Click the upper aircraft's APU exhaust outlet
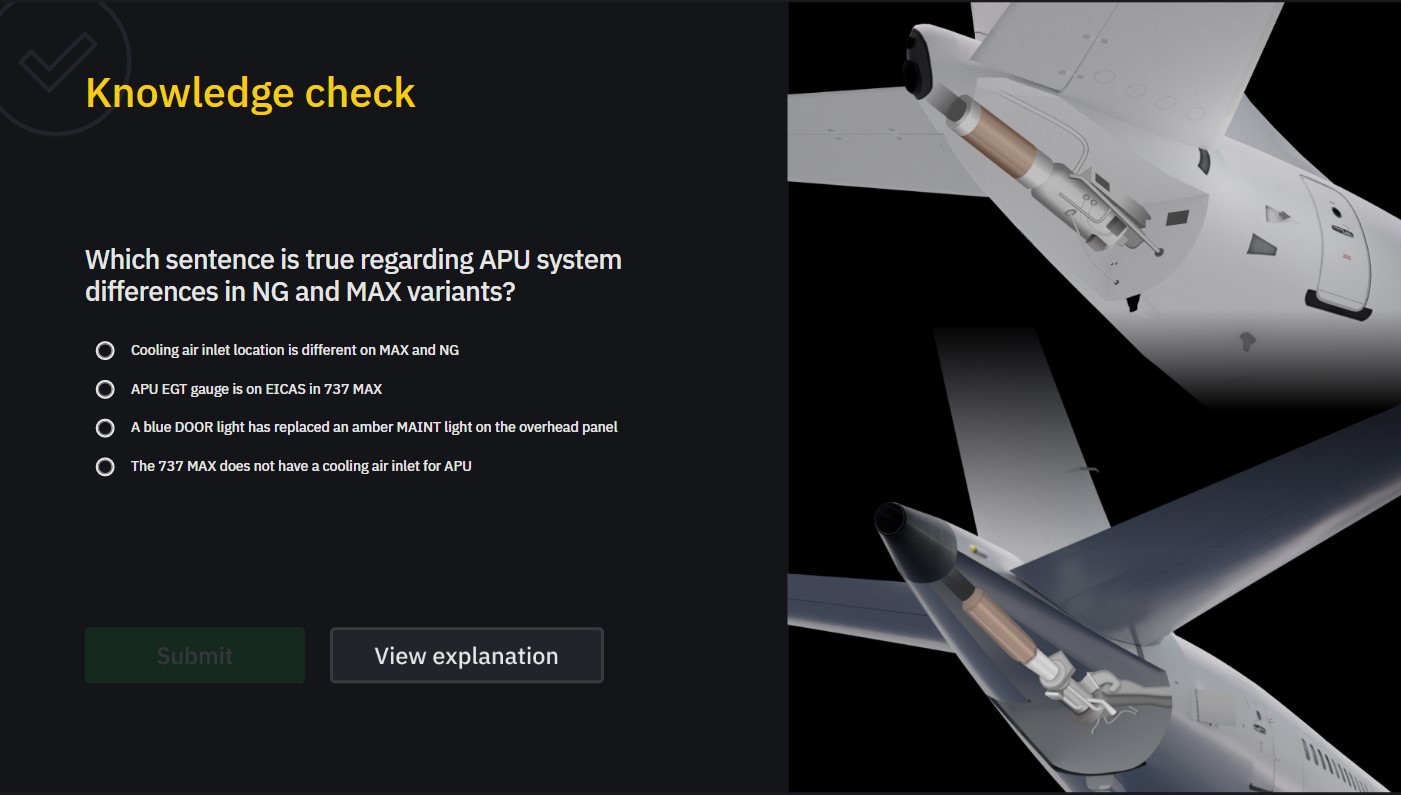 [920, 57]
